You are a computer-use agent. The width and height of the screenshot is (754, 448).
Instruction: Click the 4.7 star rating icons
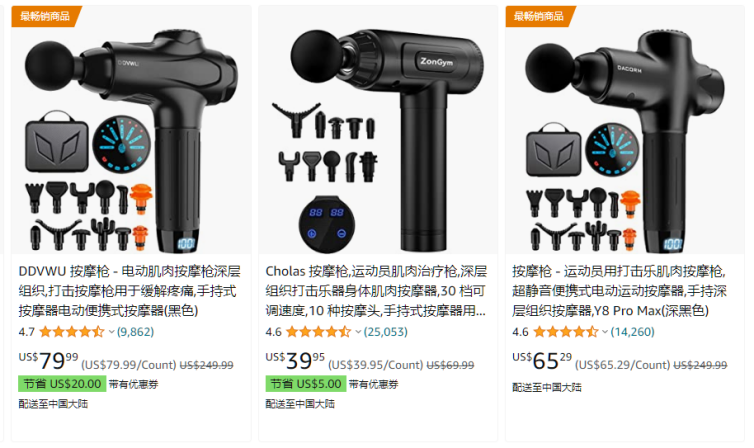[72, 332]
